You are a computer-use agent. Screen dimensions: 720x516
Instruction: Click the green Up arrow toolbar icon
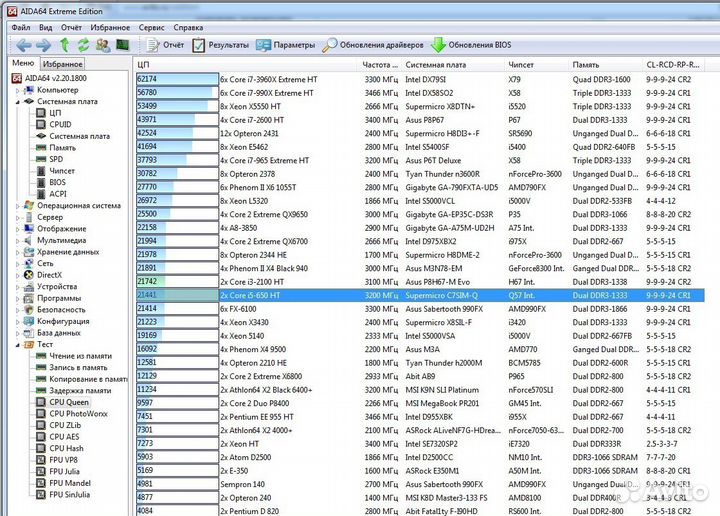coord(64,45)
